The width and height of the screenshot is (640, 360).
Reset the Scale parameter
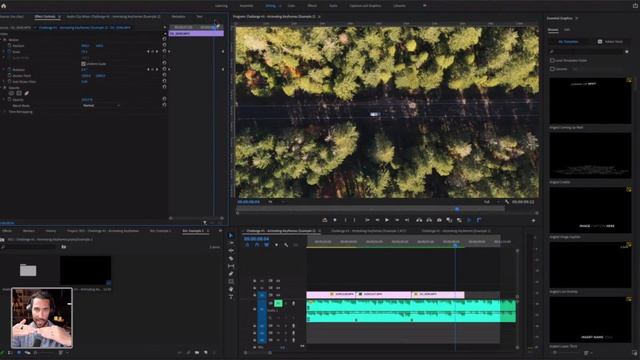tap(164, 51)
